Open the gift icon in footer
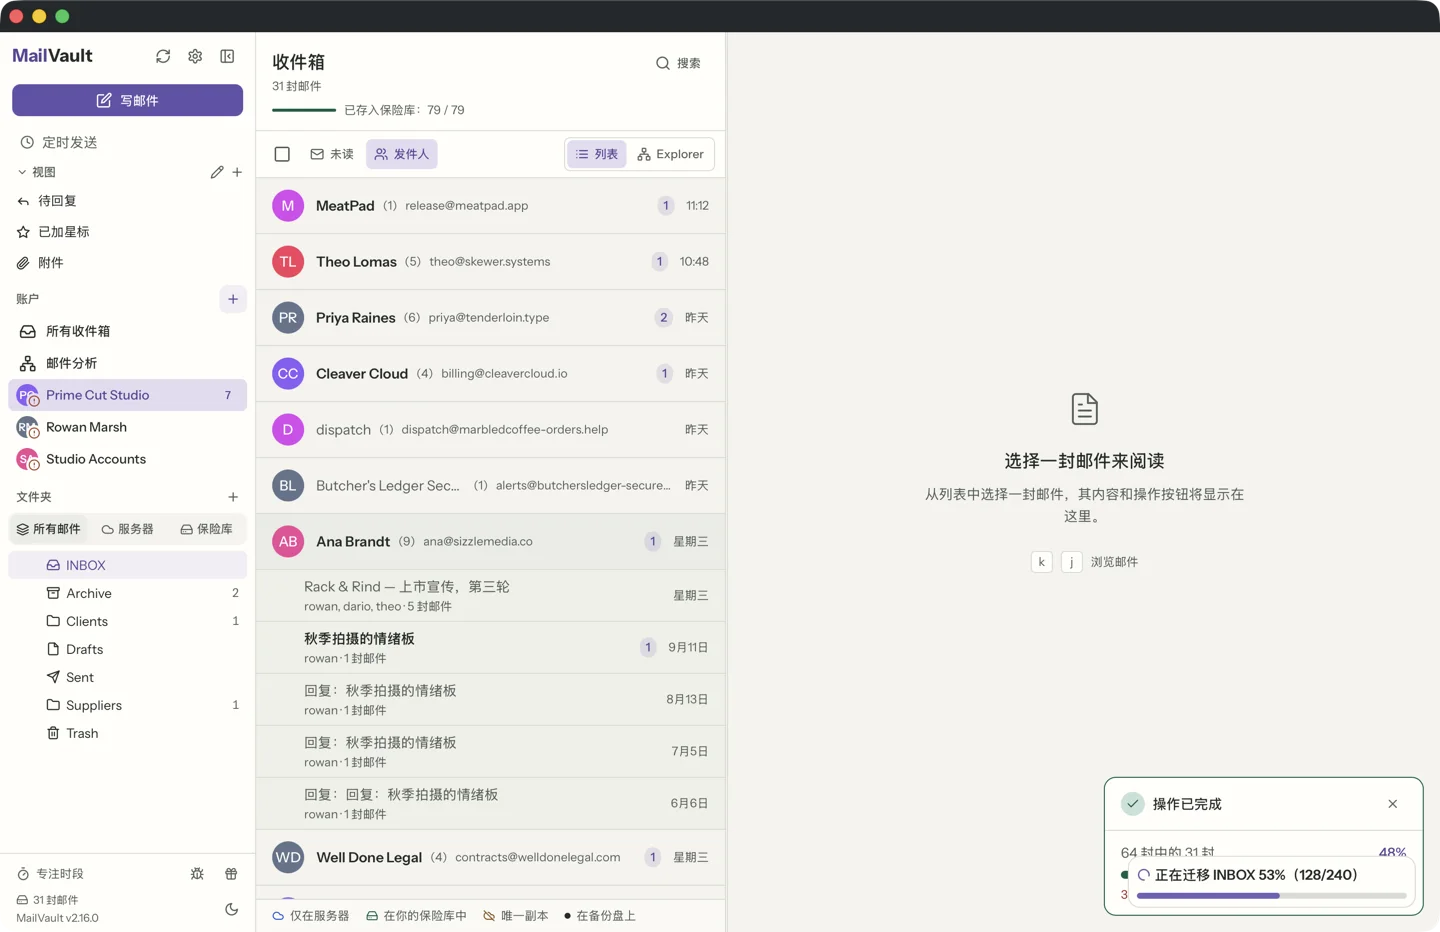1440x932 pixels. coord(231,874)
